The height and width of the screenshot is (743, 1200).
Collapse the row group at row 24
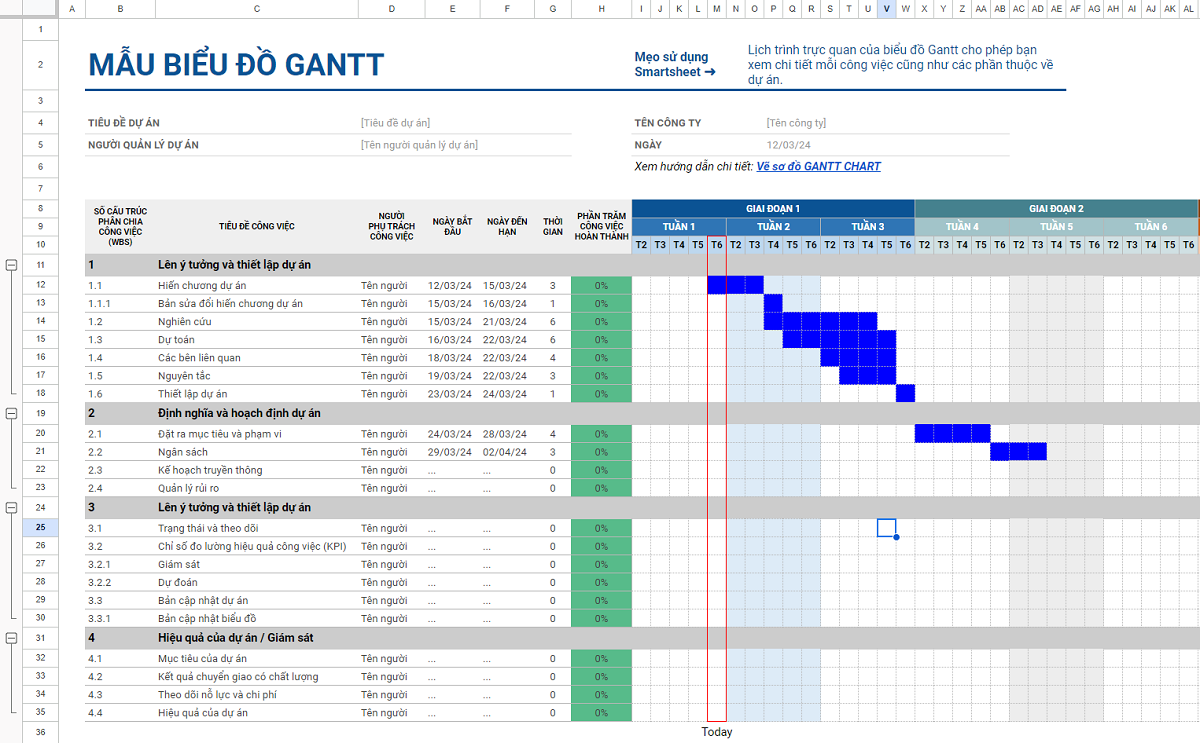pyautogui.click(x=12, y=507)
